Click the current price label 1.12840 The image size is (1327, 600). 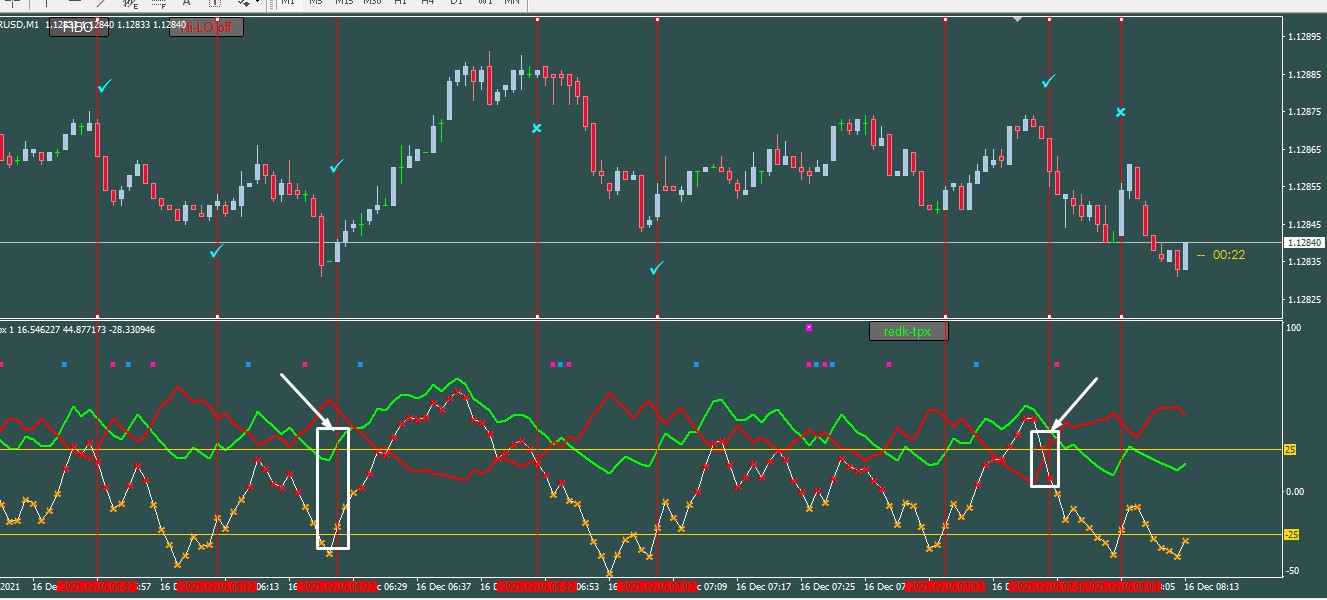[x=1302, y=243]
